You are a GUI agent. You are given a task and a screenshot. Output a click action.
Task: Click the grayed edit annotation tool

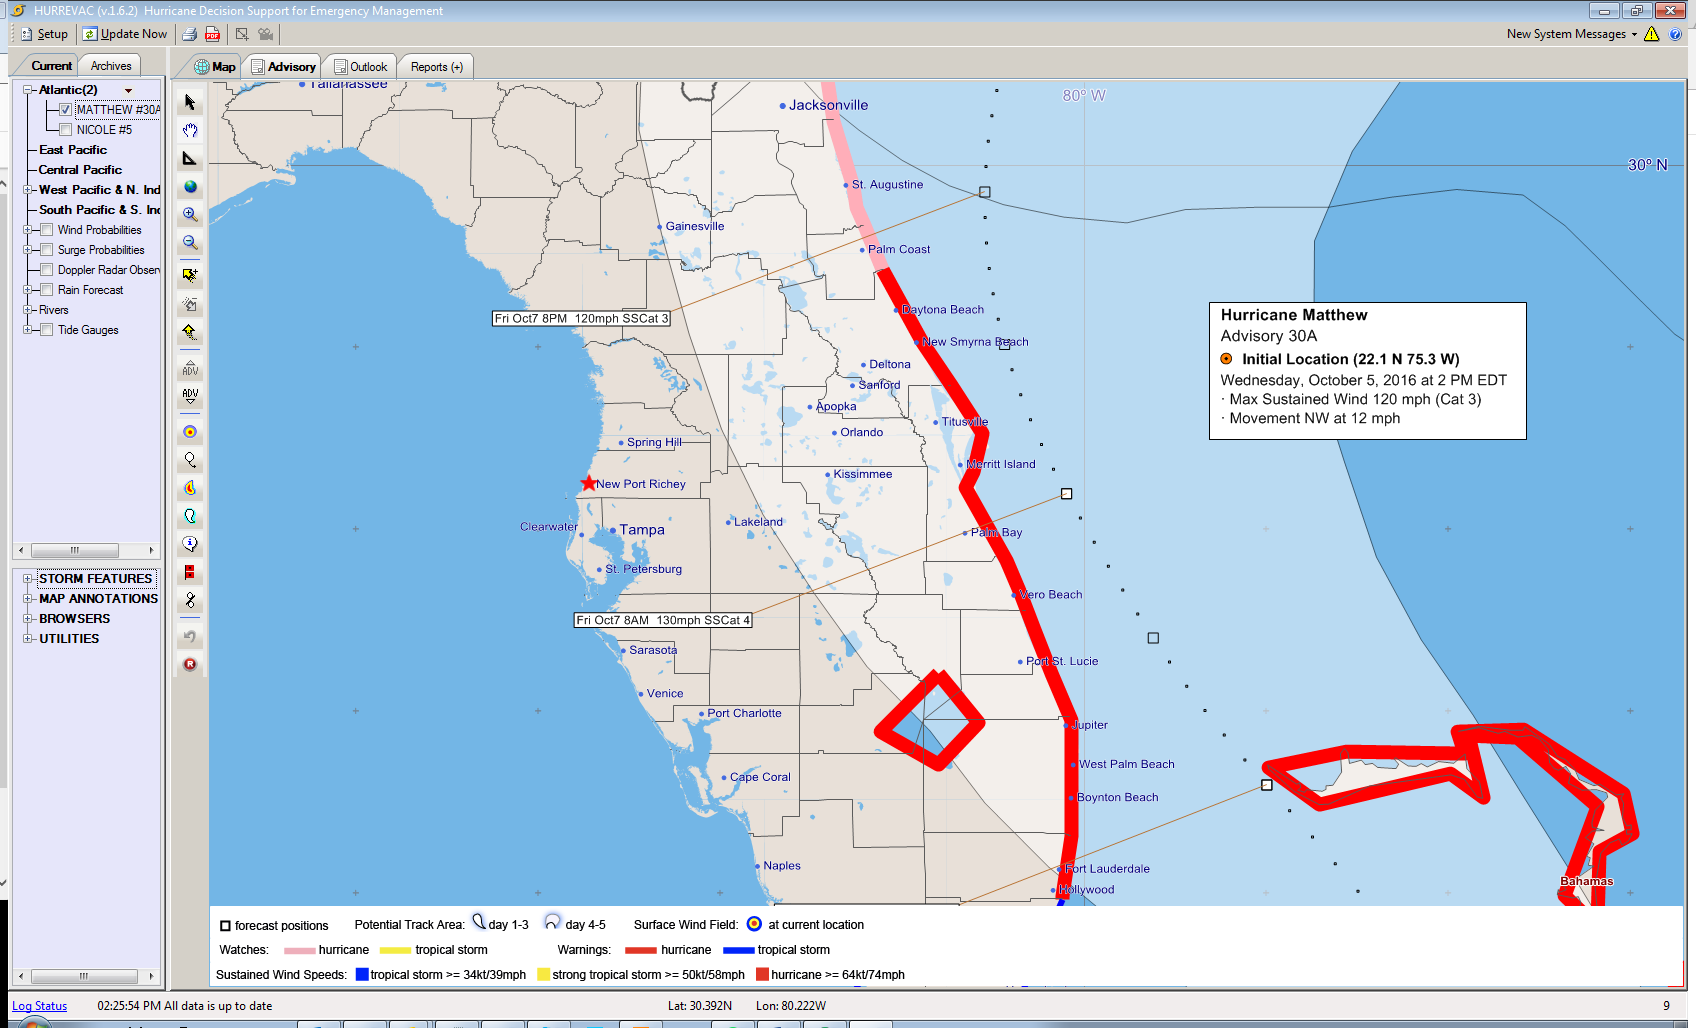coord(190,303)
